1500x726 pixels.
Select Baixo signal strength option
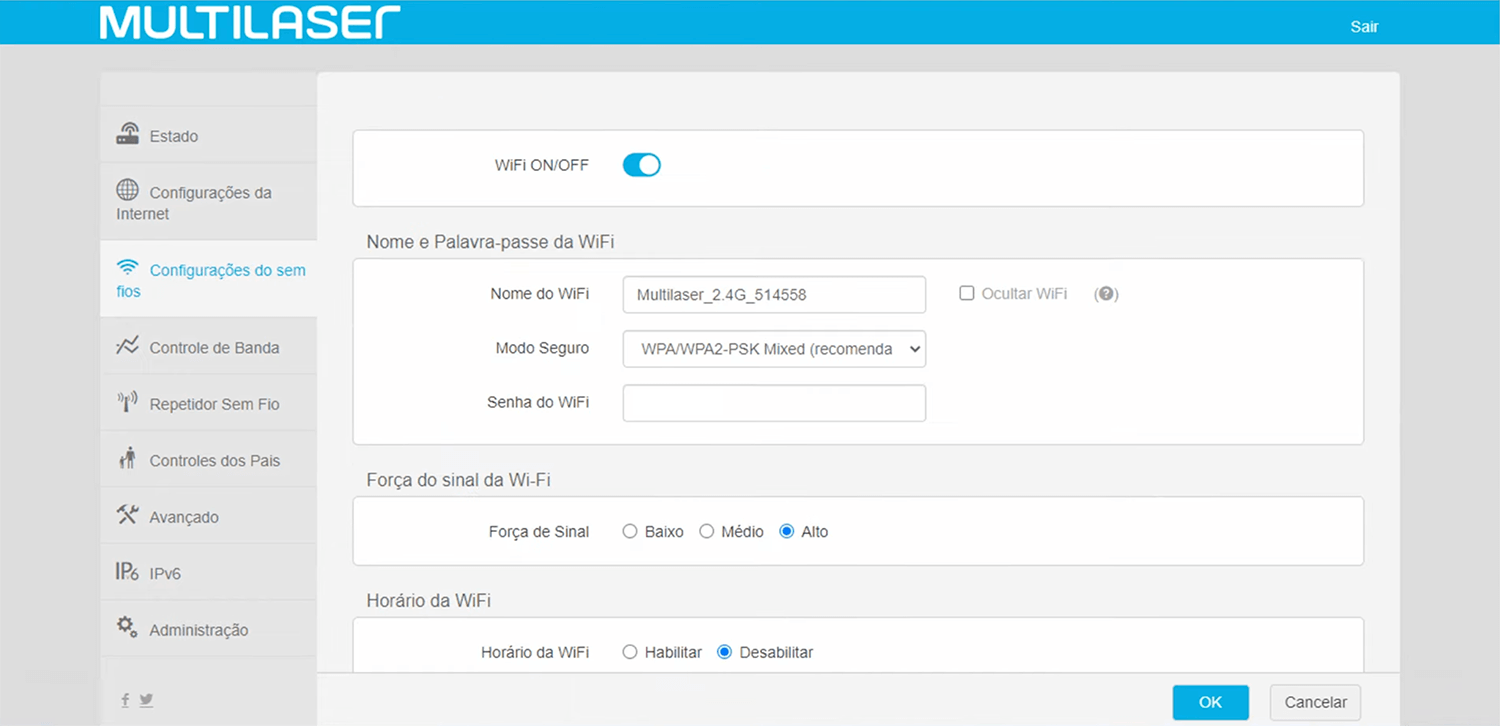point(630,532)
